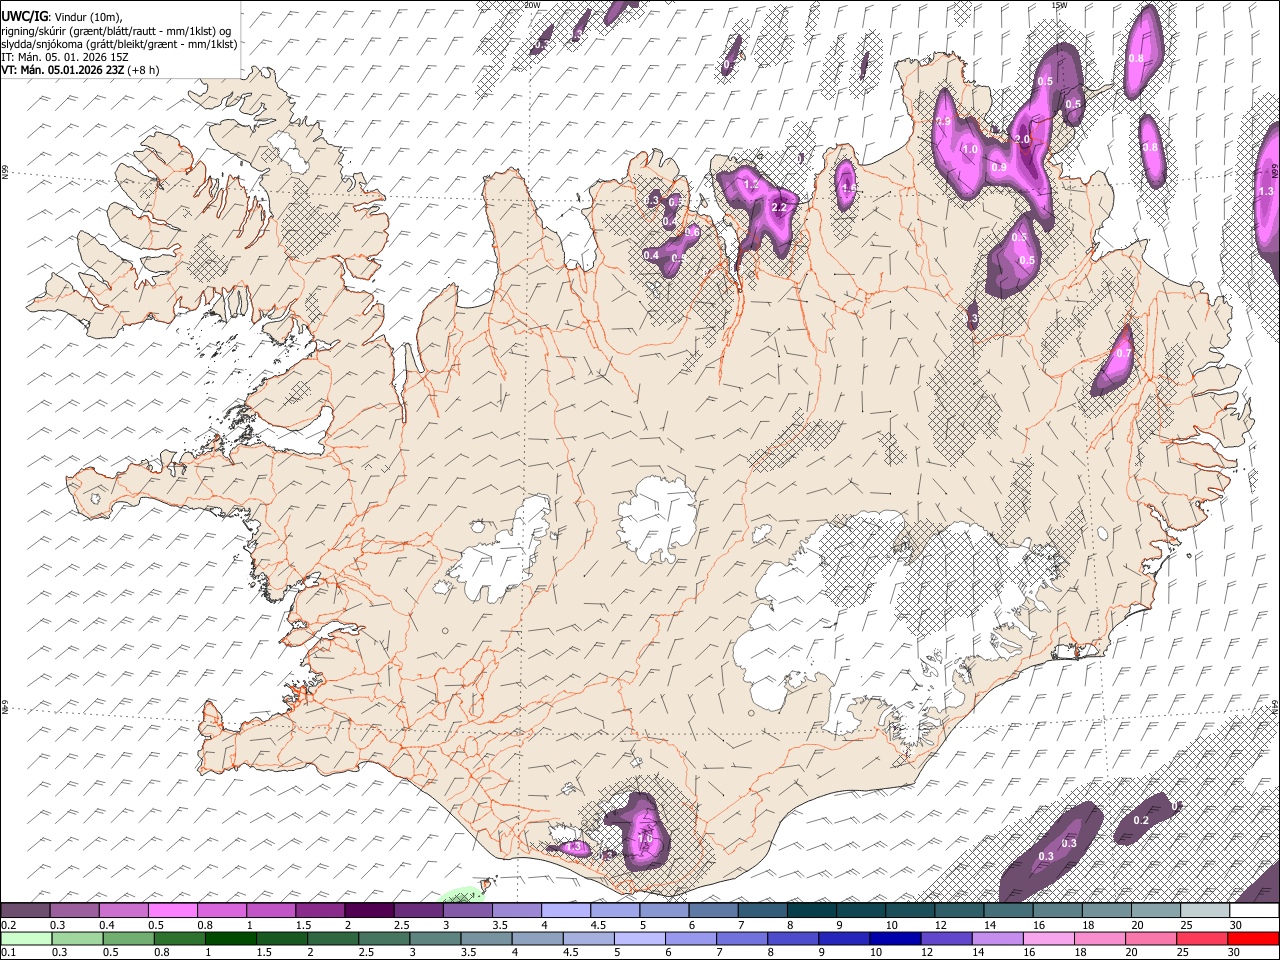The width and height of the screenshot is (1280, 960).
Task: Click the '0.7' snowfall value in East Iceland
Action: [x=1123, y=353]
